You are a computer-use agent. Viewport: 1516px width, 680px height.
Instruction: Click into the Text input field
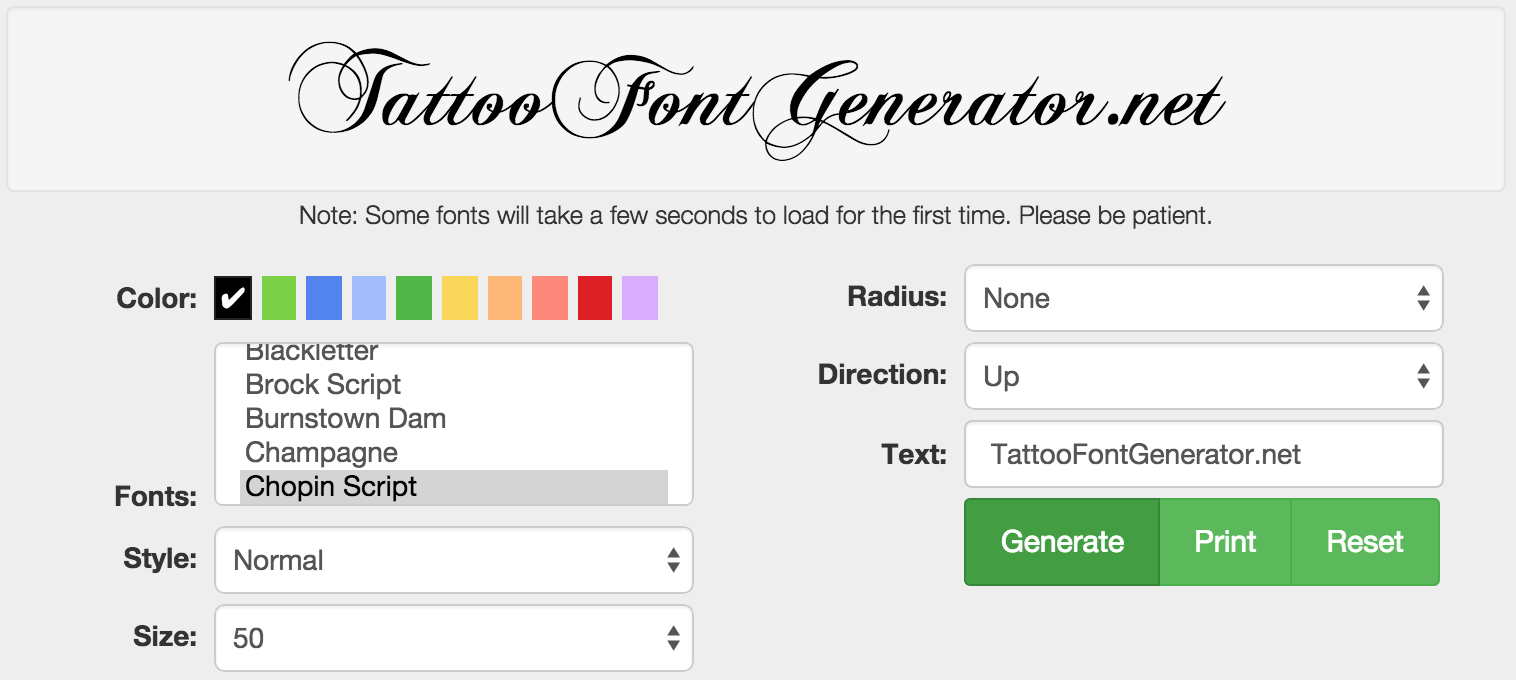coord(1203,455)
